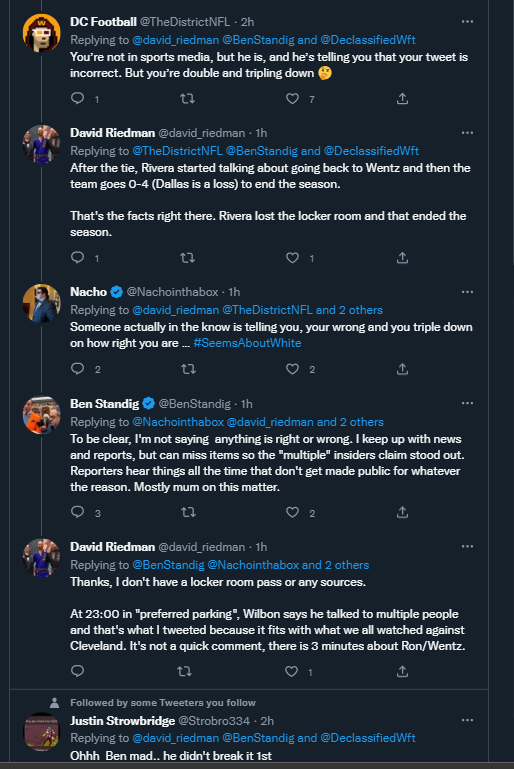514x769 pixels.
Task: Reply to Nacho's tweet
Action: (77, 368)
